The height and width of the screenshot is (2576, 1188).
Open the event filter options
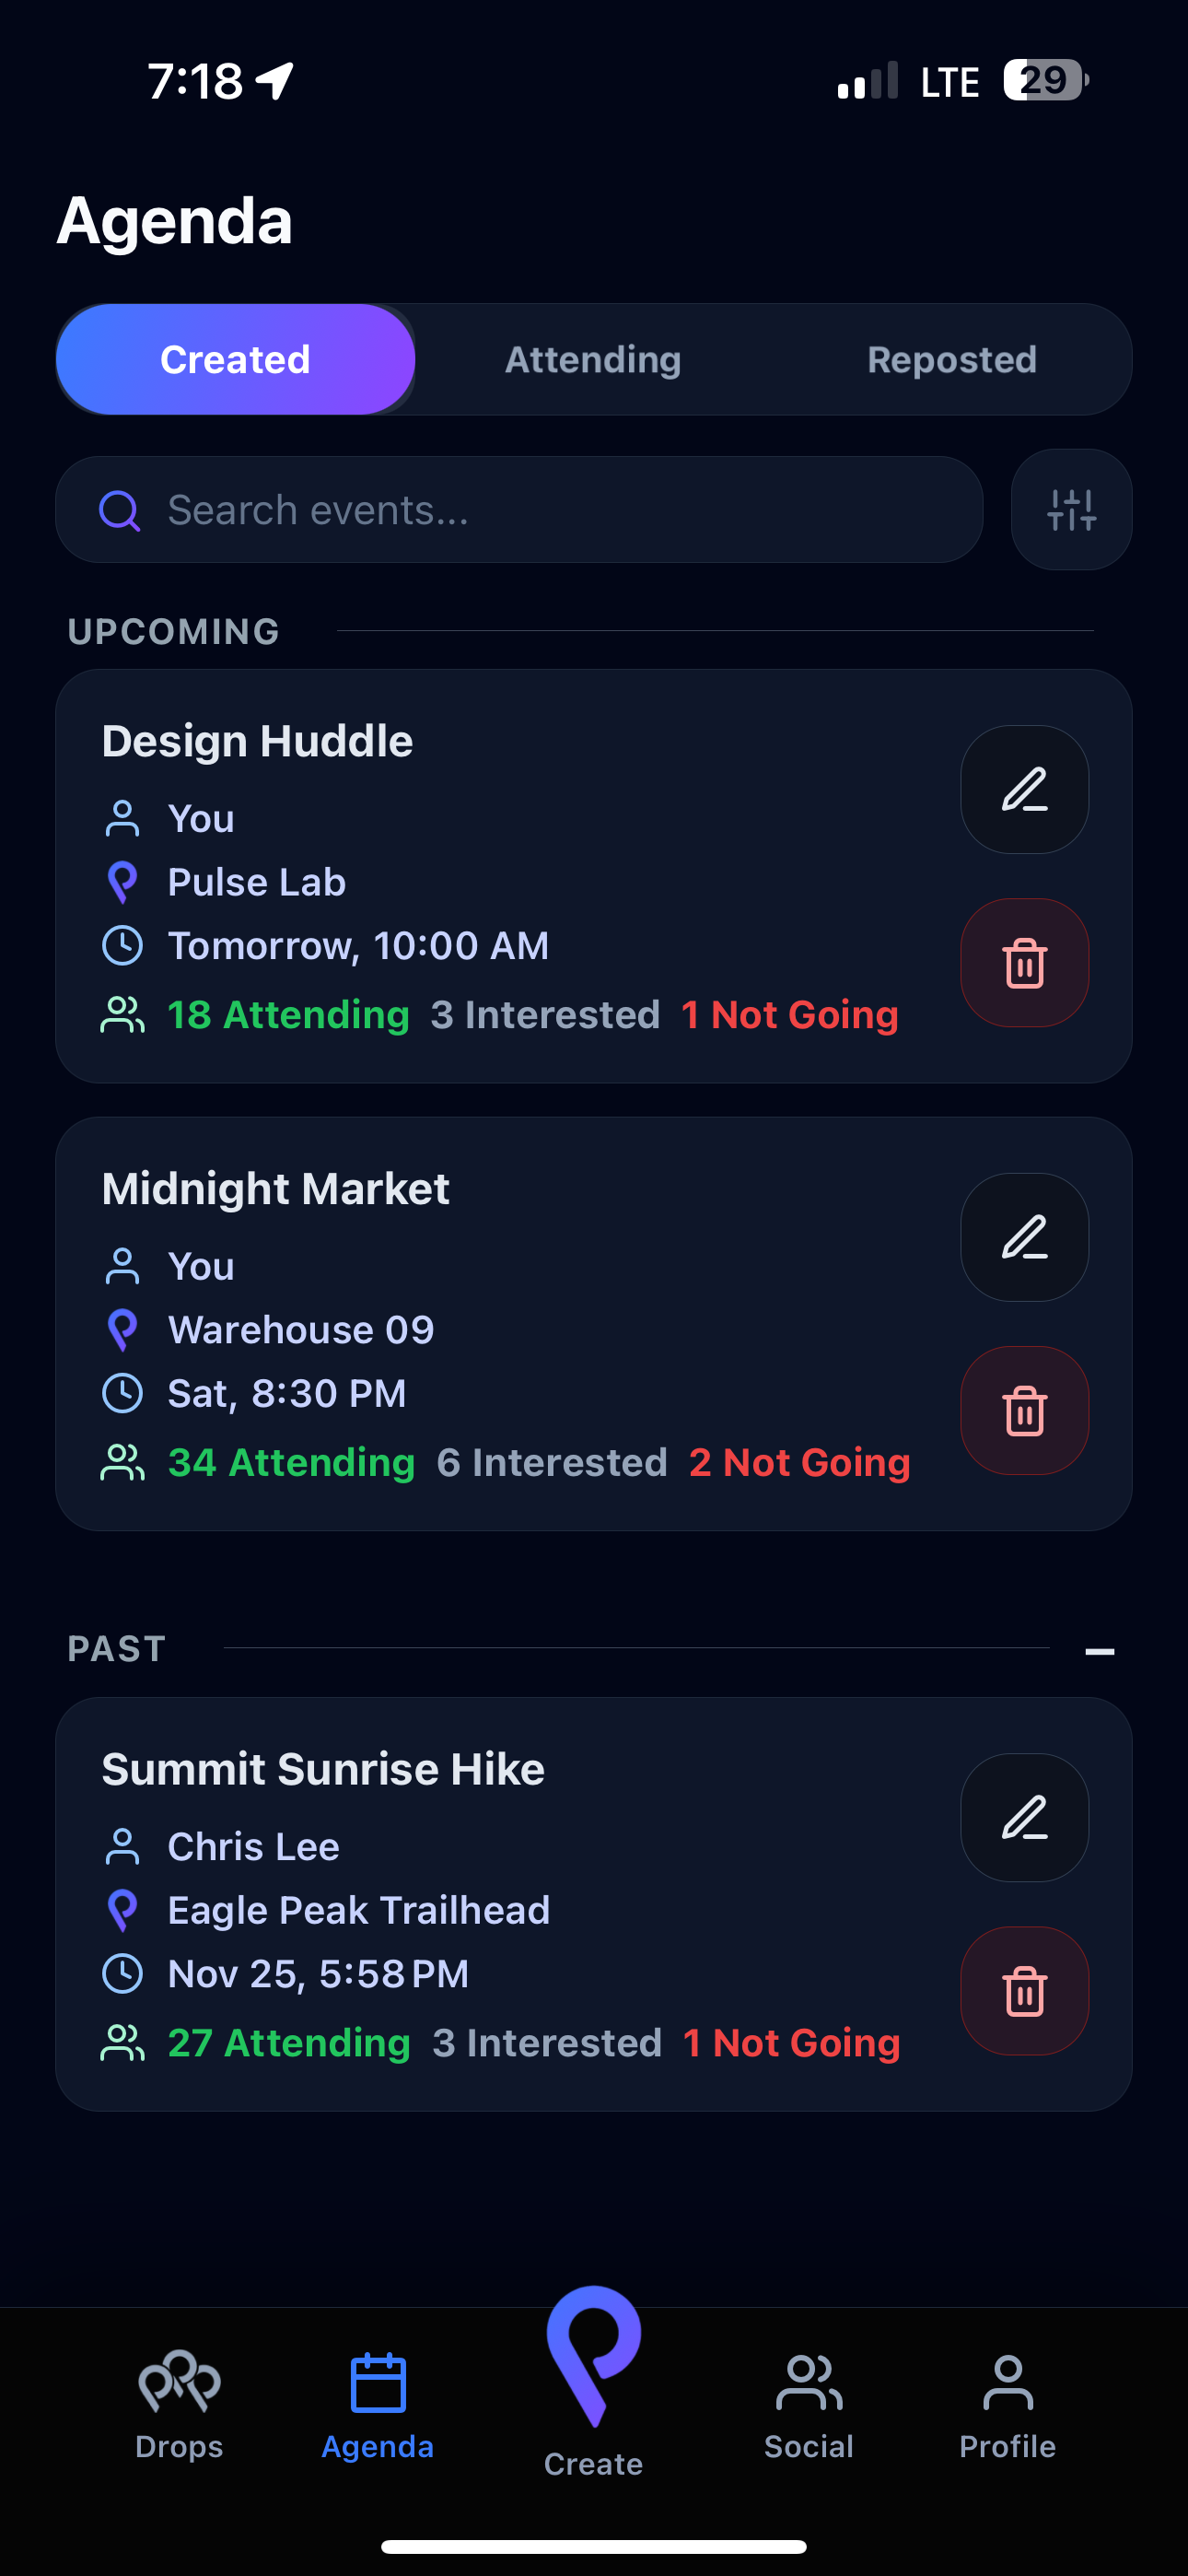click(x=1071, y=510)
